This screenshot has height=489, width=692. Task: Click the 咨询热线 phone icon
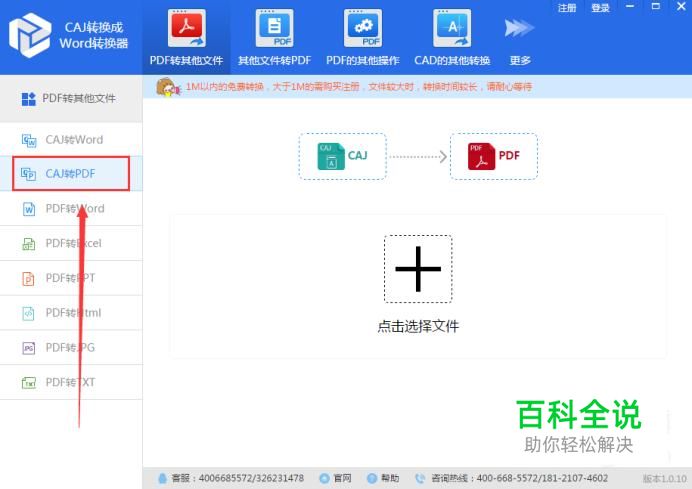pos(420,478)
